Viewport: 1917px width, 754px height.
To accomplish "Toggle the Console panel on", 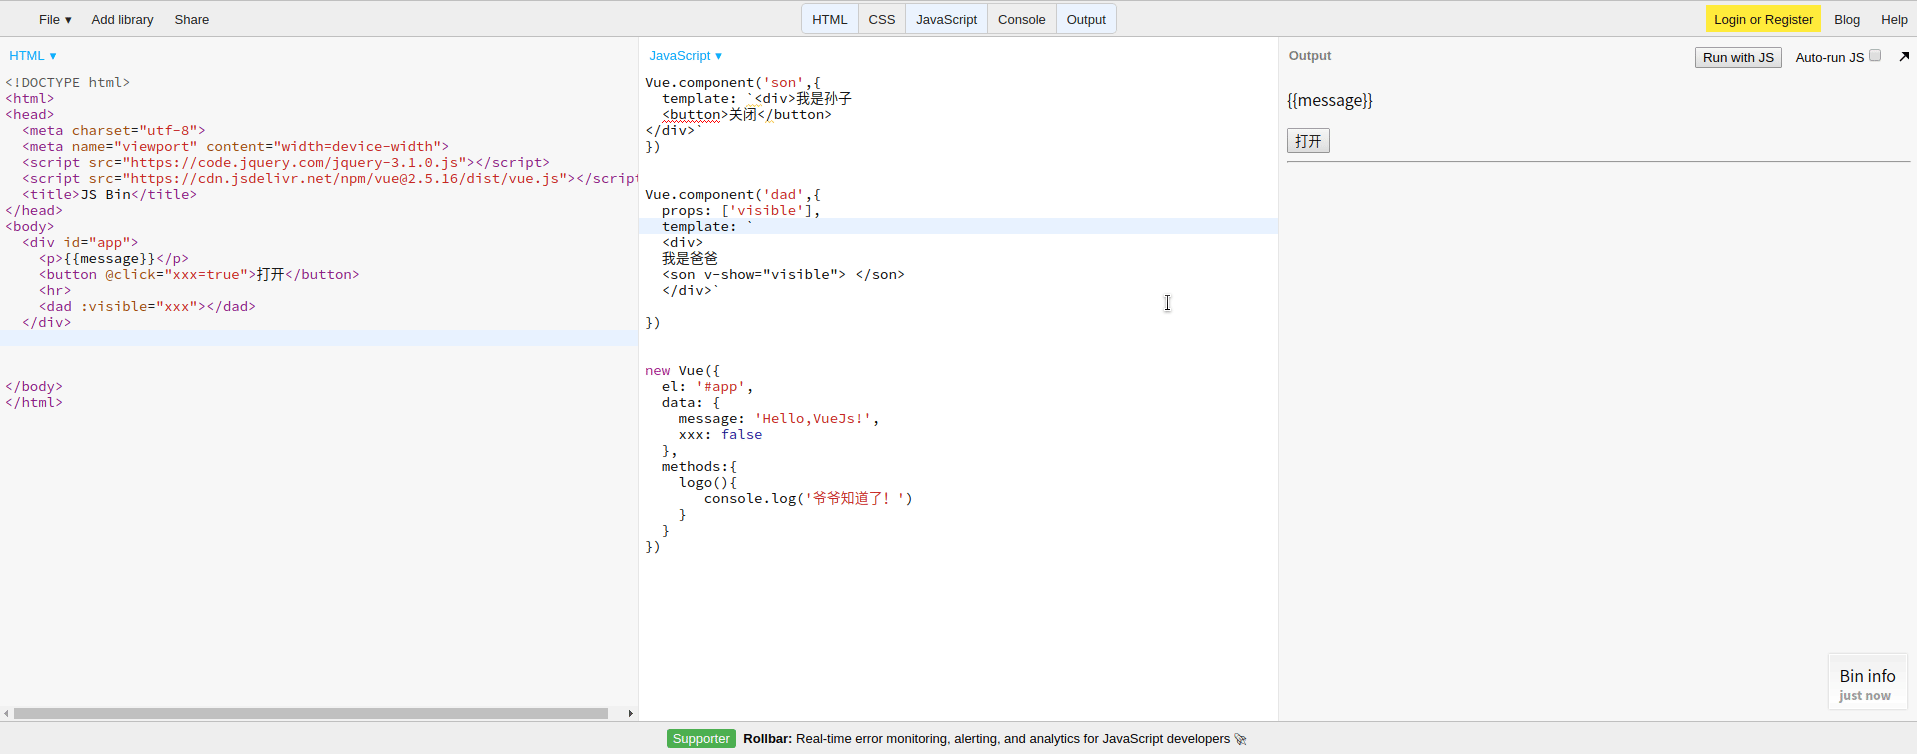I will 1021,19.
